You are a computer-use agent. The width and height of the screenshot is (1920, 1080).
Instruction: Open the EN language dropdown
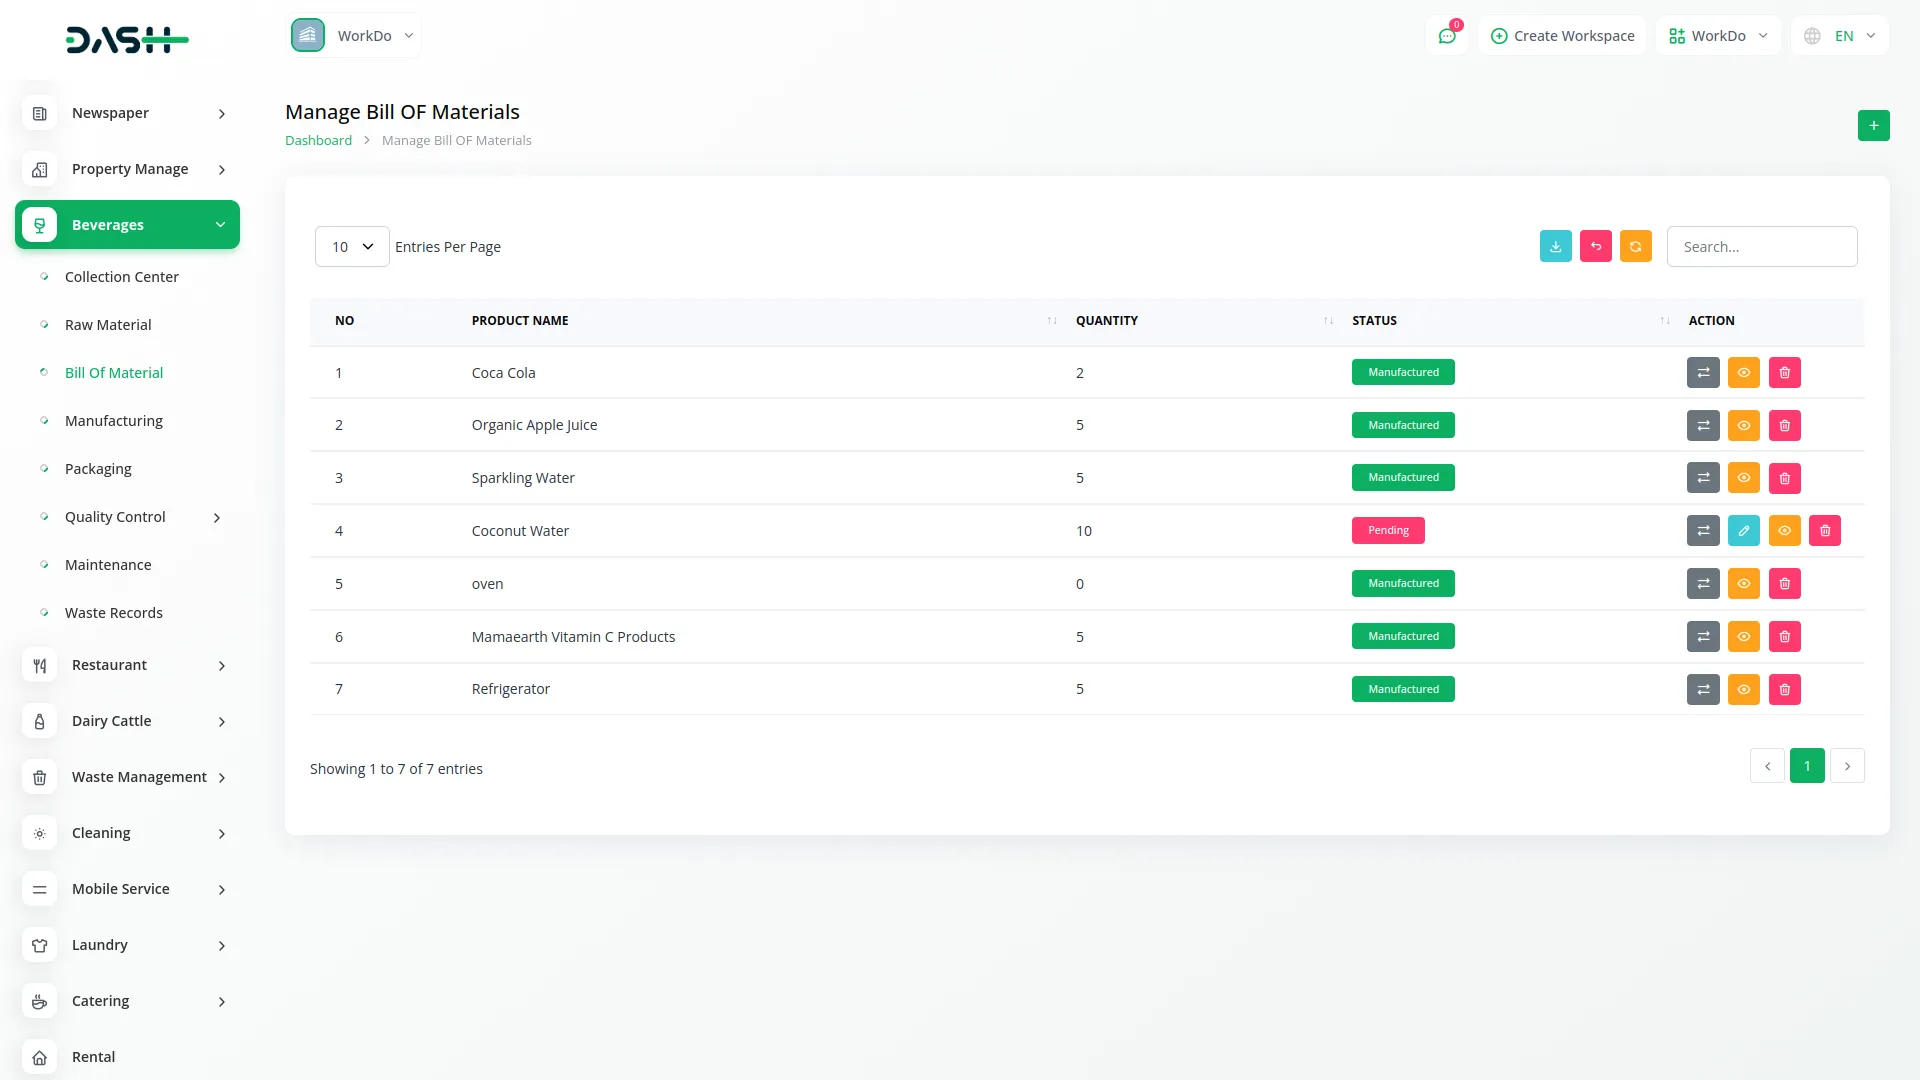[1841, 36]
